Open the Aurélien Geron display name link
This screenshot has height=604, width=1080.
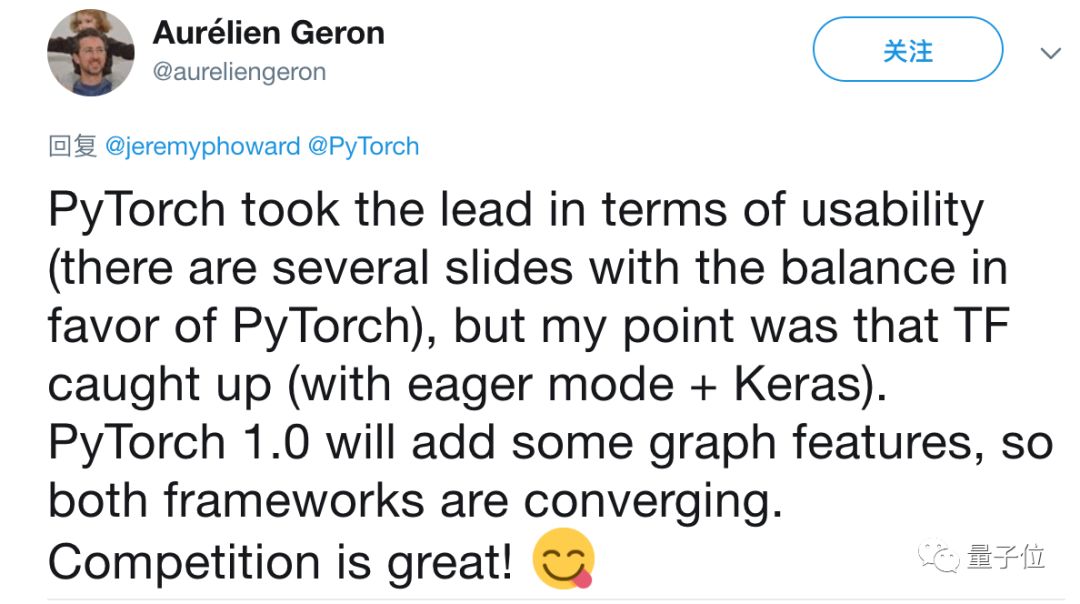coord(268,33)
